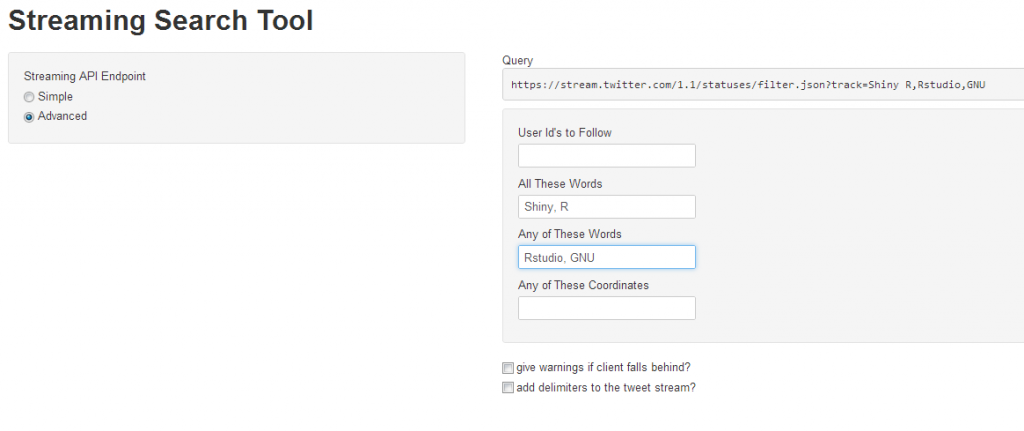Select the Advanced endpoint radio button
Screen dimensions: 1024x431
(29, 117)
